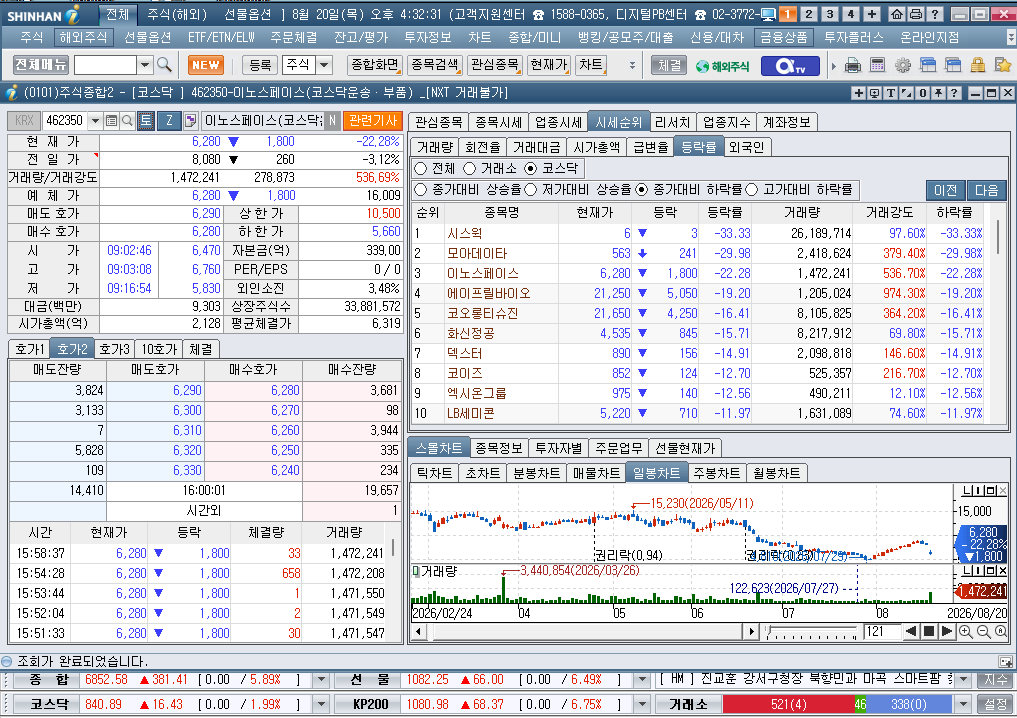Open stock code 462350 dropdown arrow
Image resolution: width=1017 pixels, height=718 pixels.
coord(95,121)
